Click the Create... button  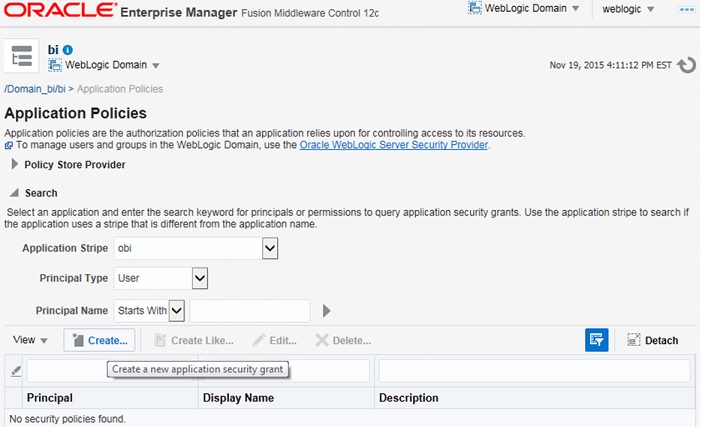click(x=99, y=341)
